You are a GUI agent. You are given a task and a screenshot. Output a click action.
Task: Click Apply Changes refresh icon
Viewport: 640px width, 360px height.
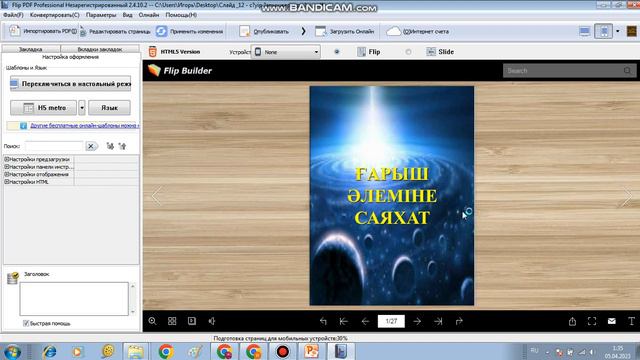point(162,31)
